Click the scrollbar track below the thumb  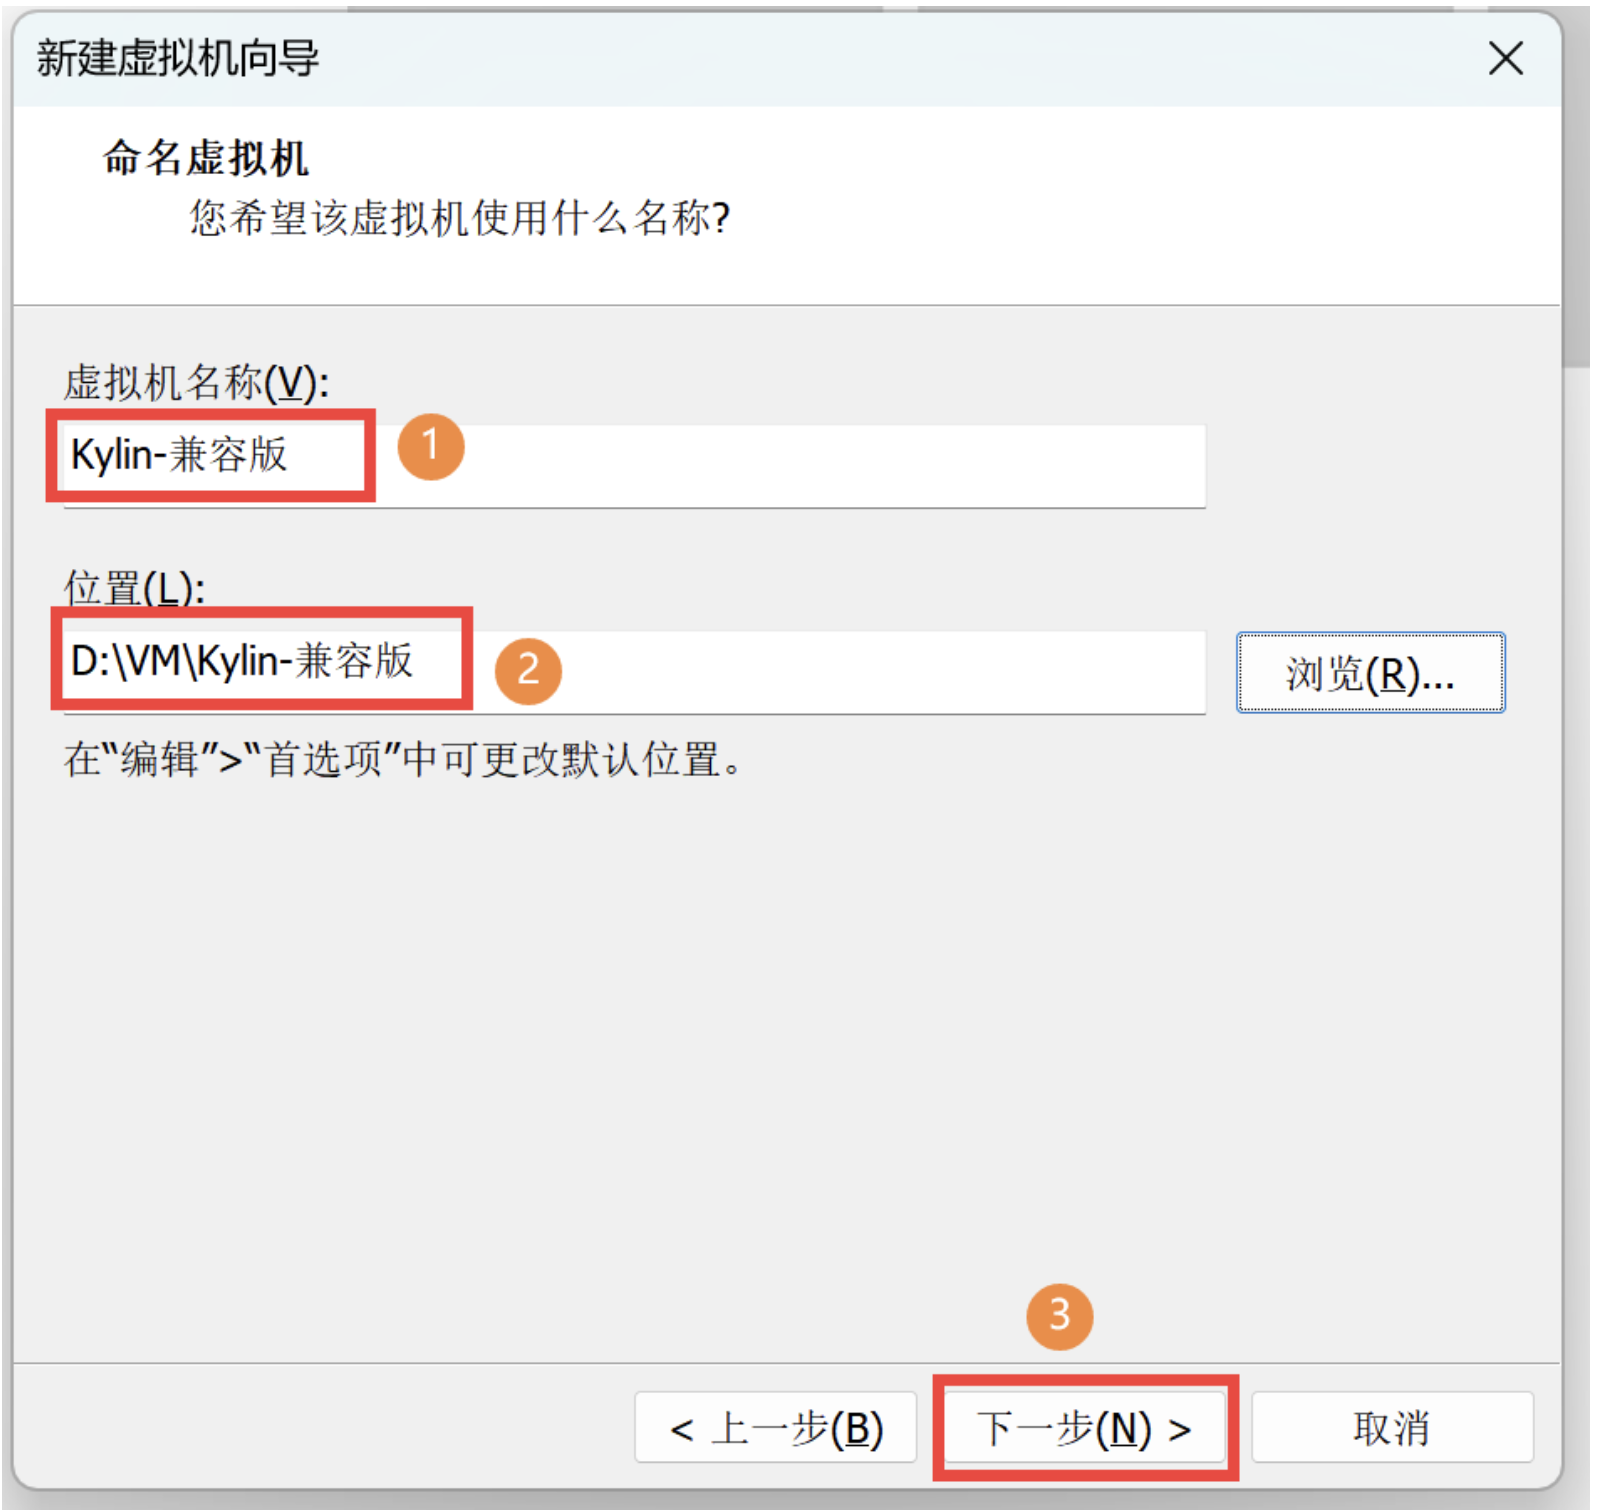[1576, 930]
